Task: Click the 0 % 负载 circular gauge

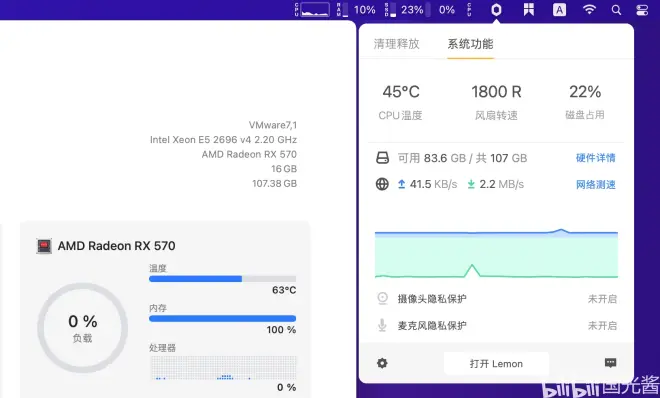Action: pyautogui.click(x=82, y=328)
